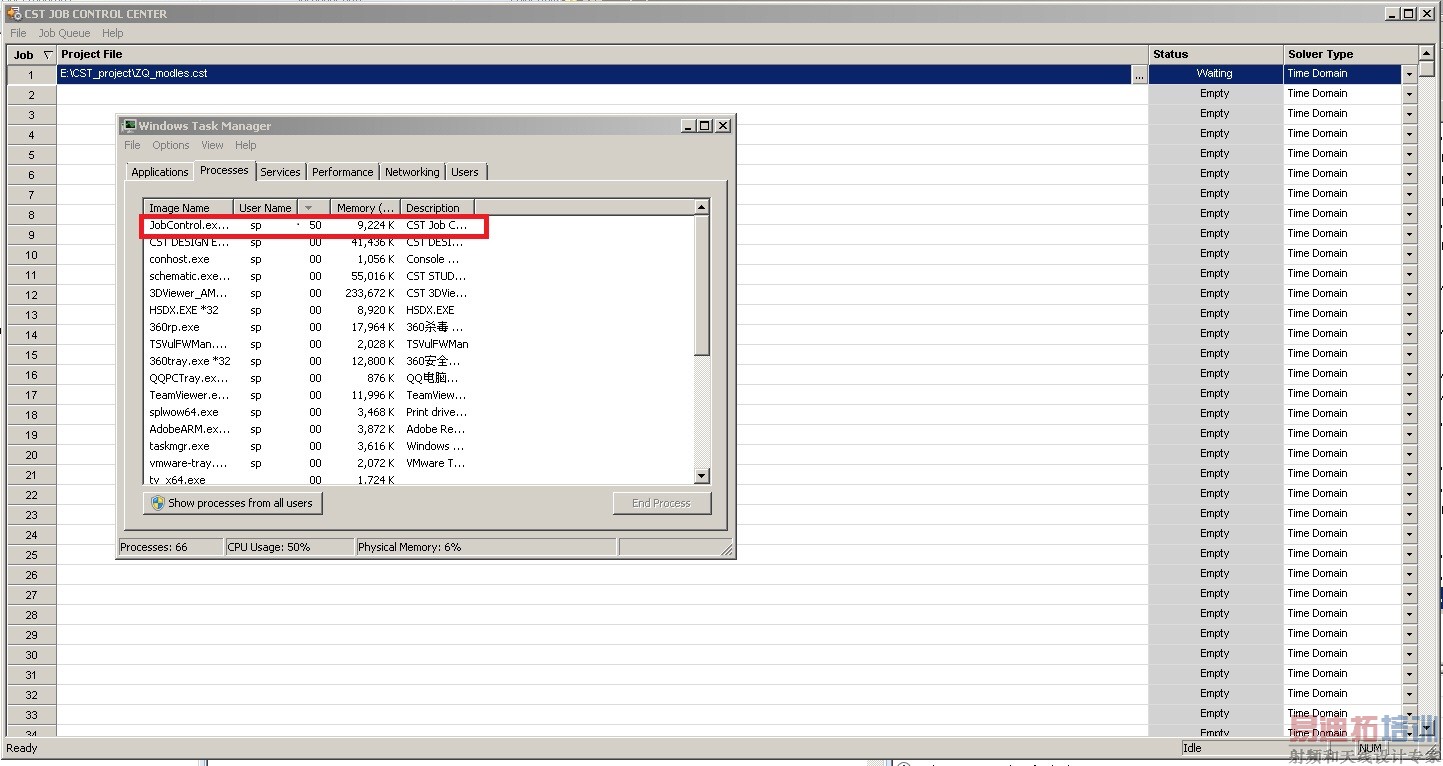Click the Status column header
The image size is (1443, 766).
click(x=1215, y=54)
